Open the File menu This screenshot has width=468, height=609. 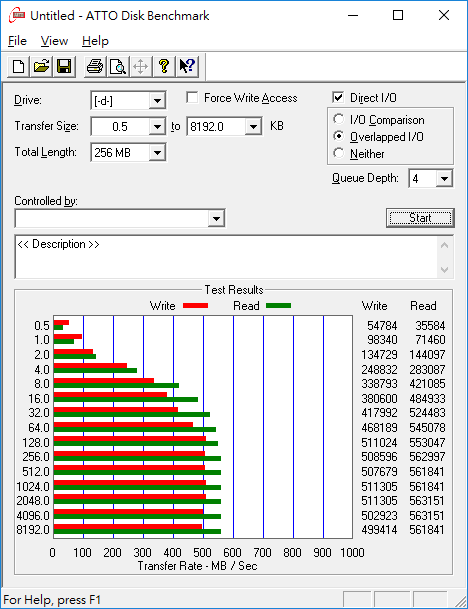click(17, 41)
